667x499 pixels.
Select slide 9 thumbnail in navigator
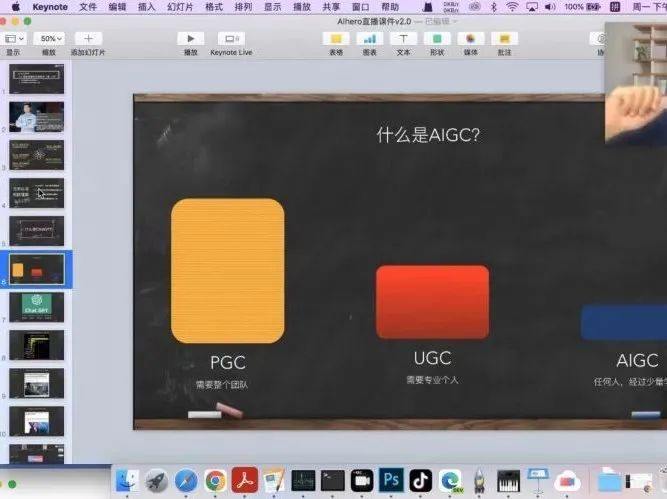(37, 383)
